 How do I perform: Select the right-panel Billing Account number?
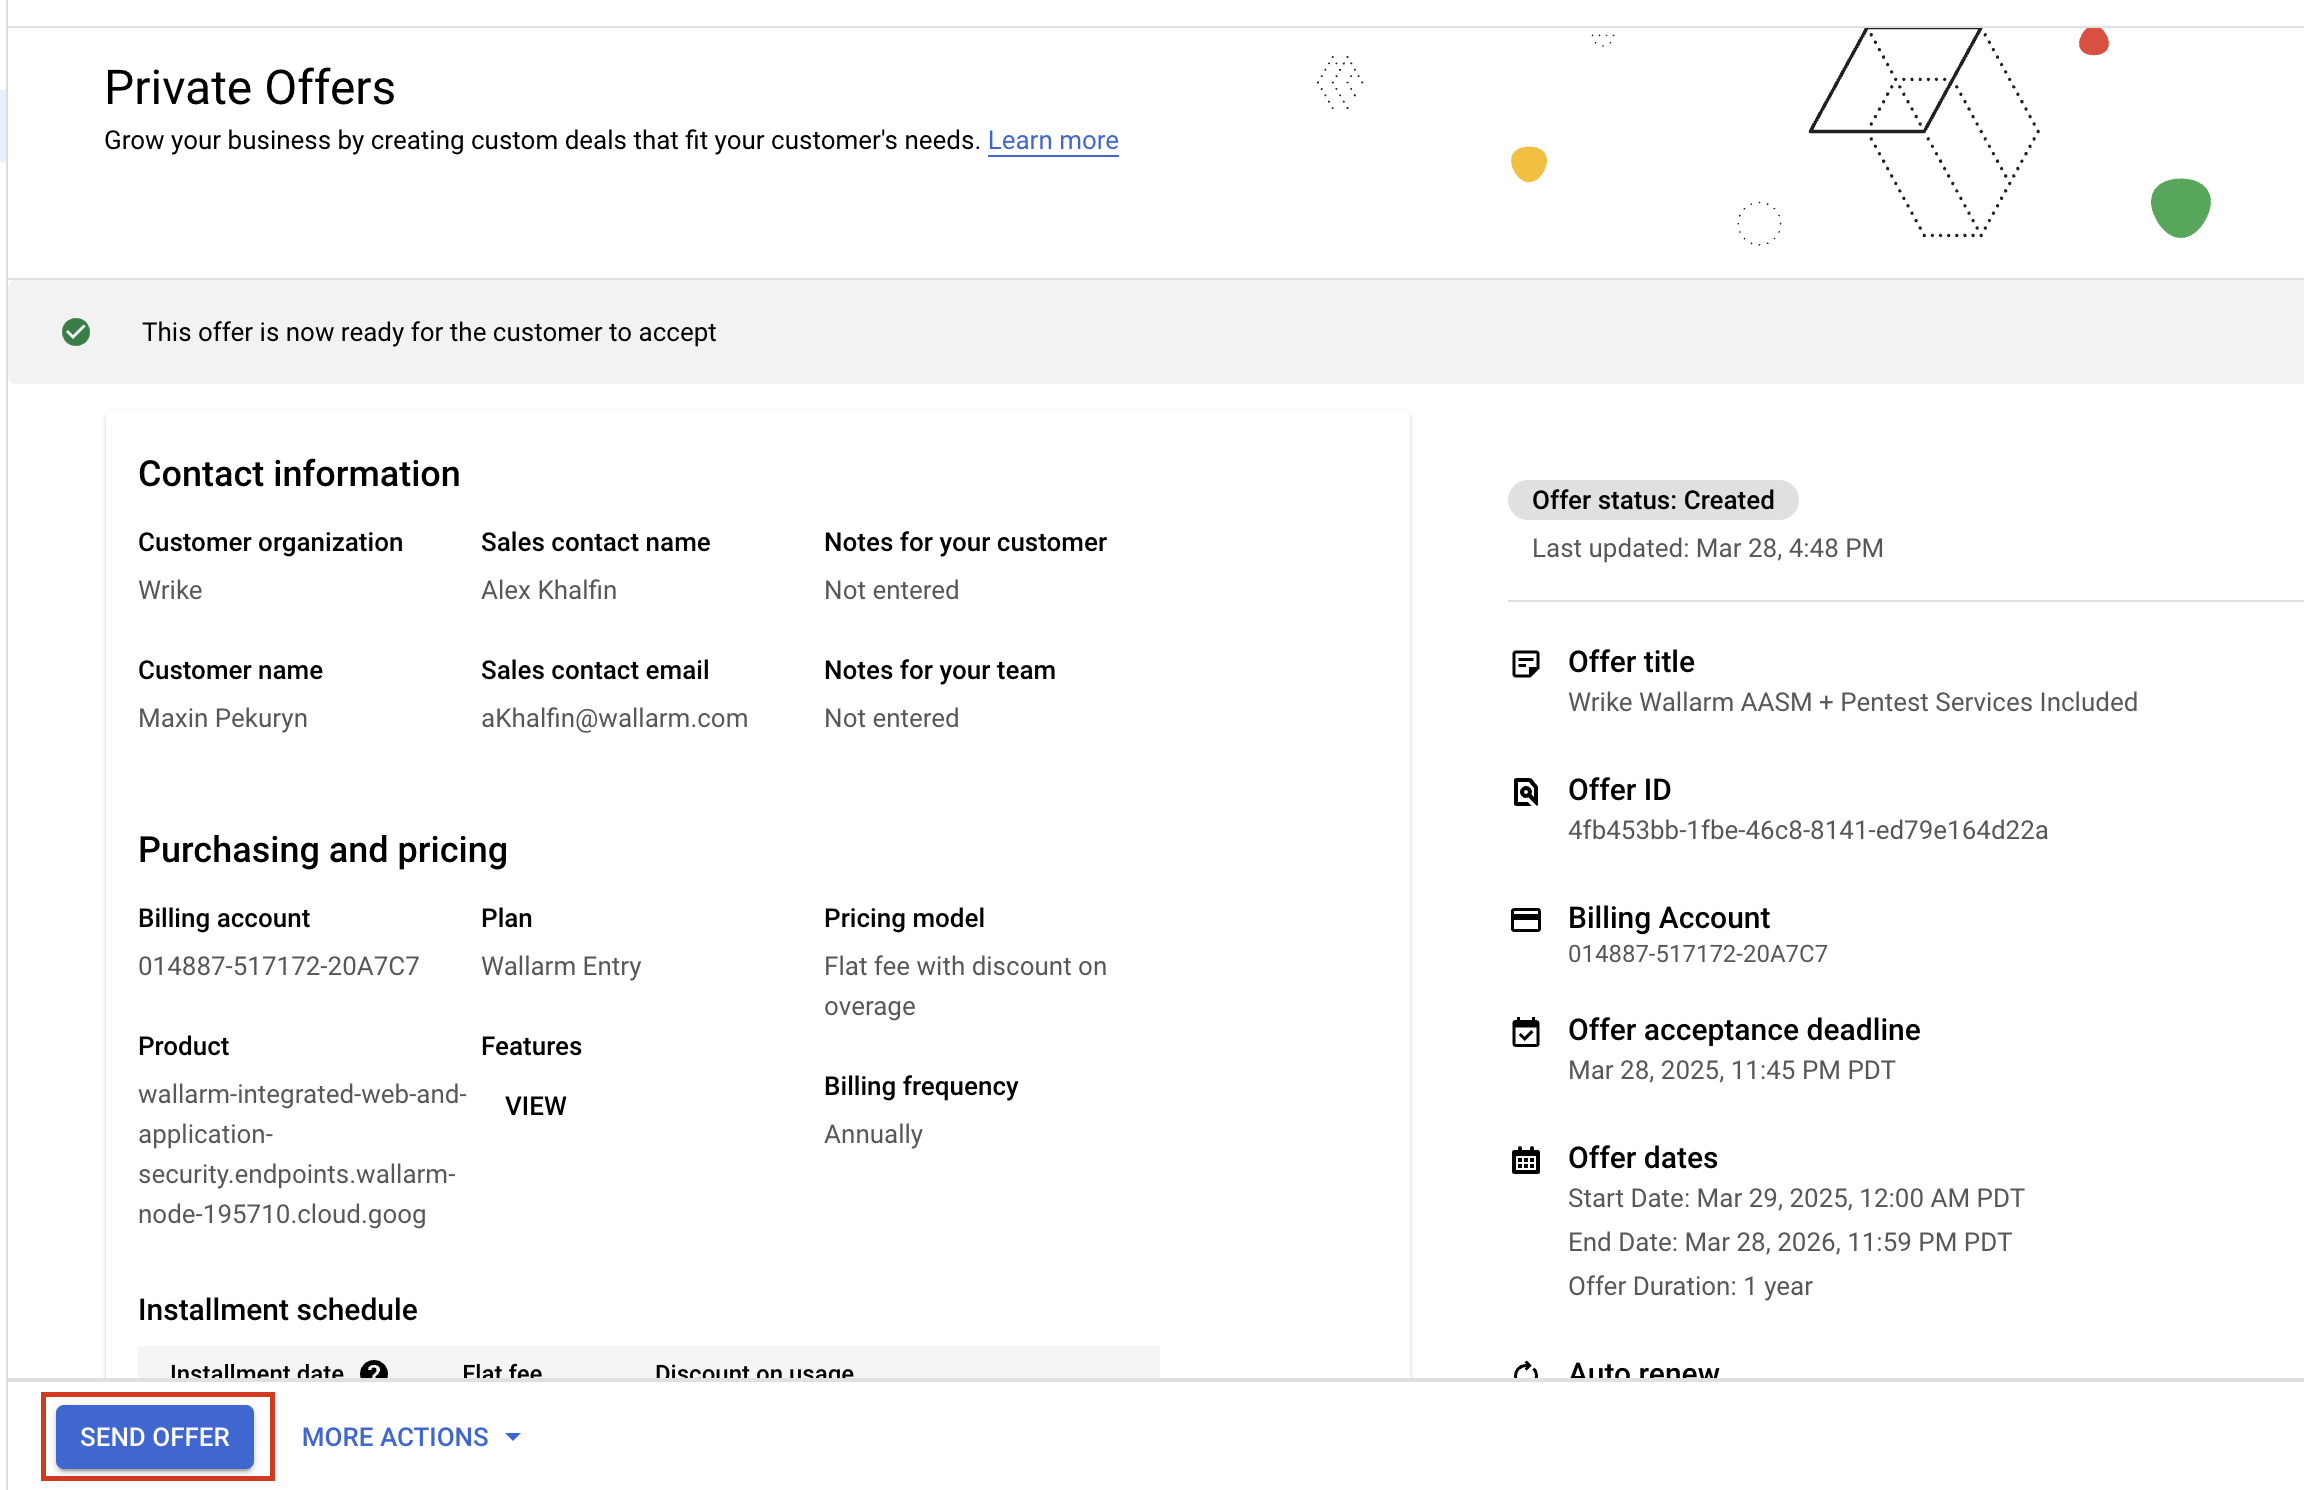[1698, 954]
